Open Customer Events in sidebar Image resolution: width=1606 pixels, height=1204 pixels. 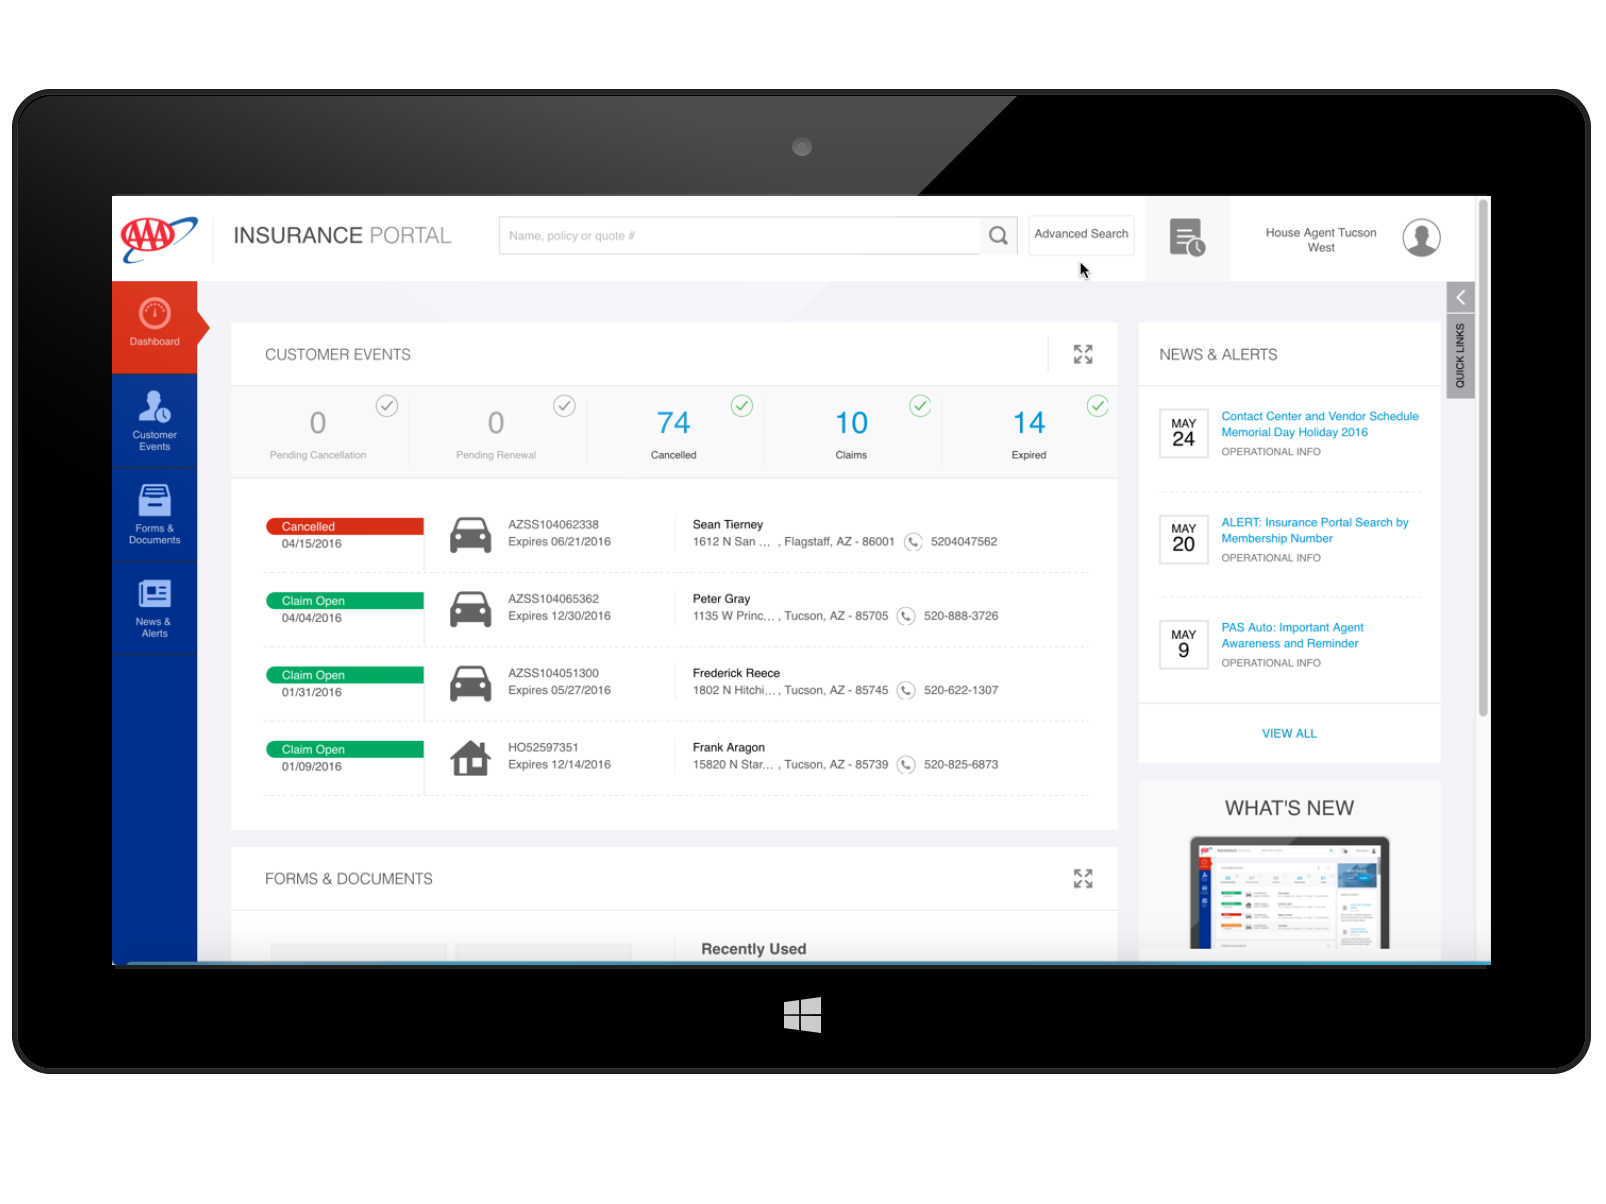click(x=154, y=420)
